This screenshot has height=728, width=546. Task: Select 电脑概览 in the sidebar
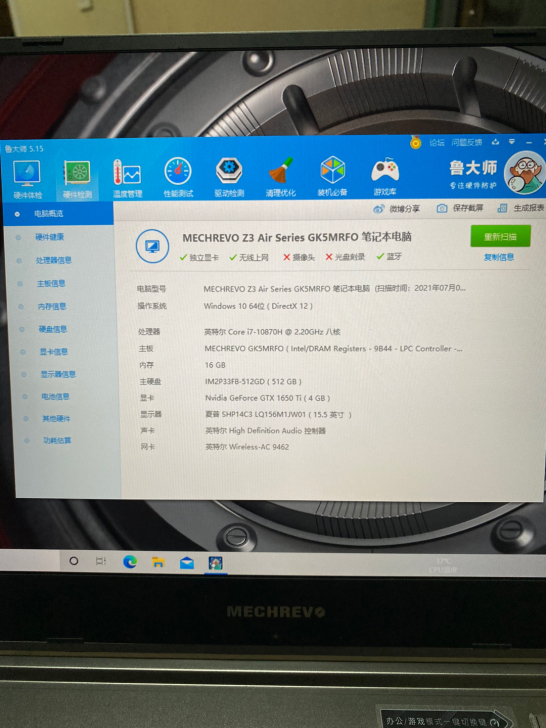click(x=59, y=214)
